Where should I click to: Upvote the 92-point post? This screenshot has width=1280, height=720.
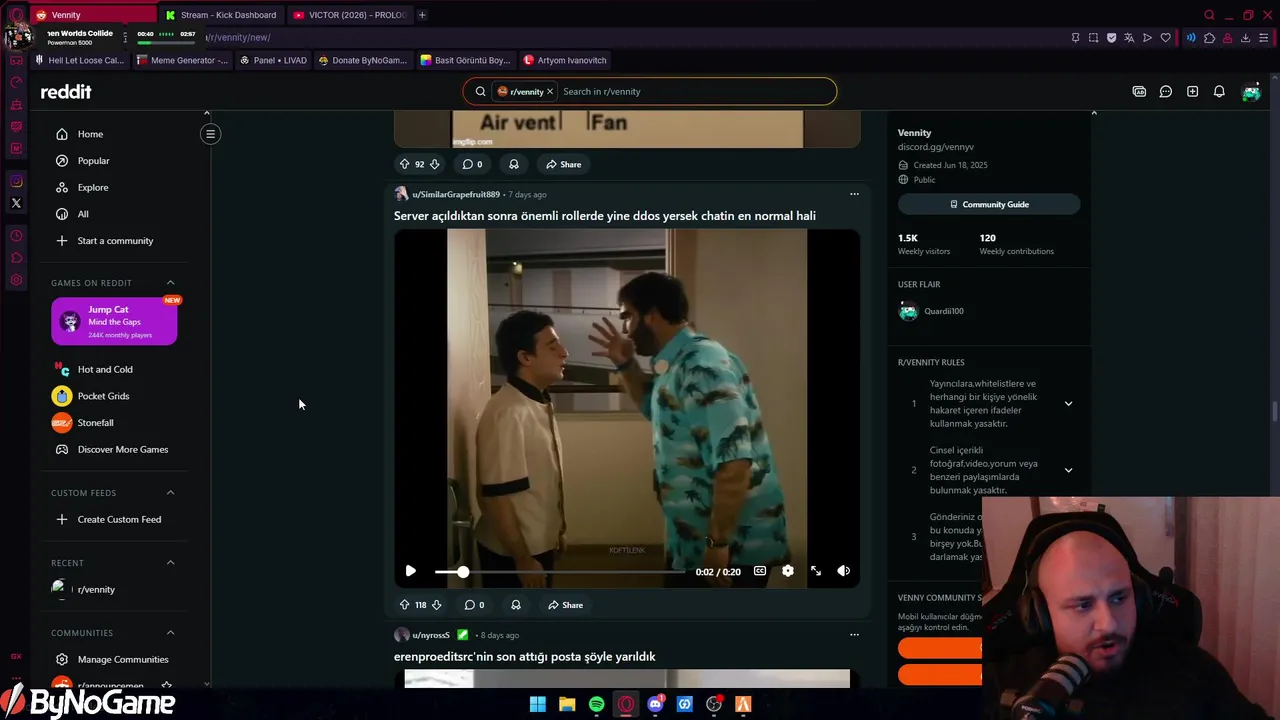coord(404,164)
